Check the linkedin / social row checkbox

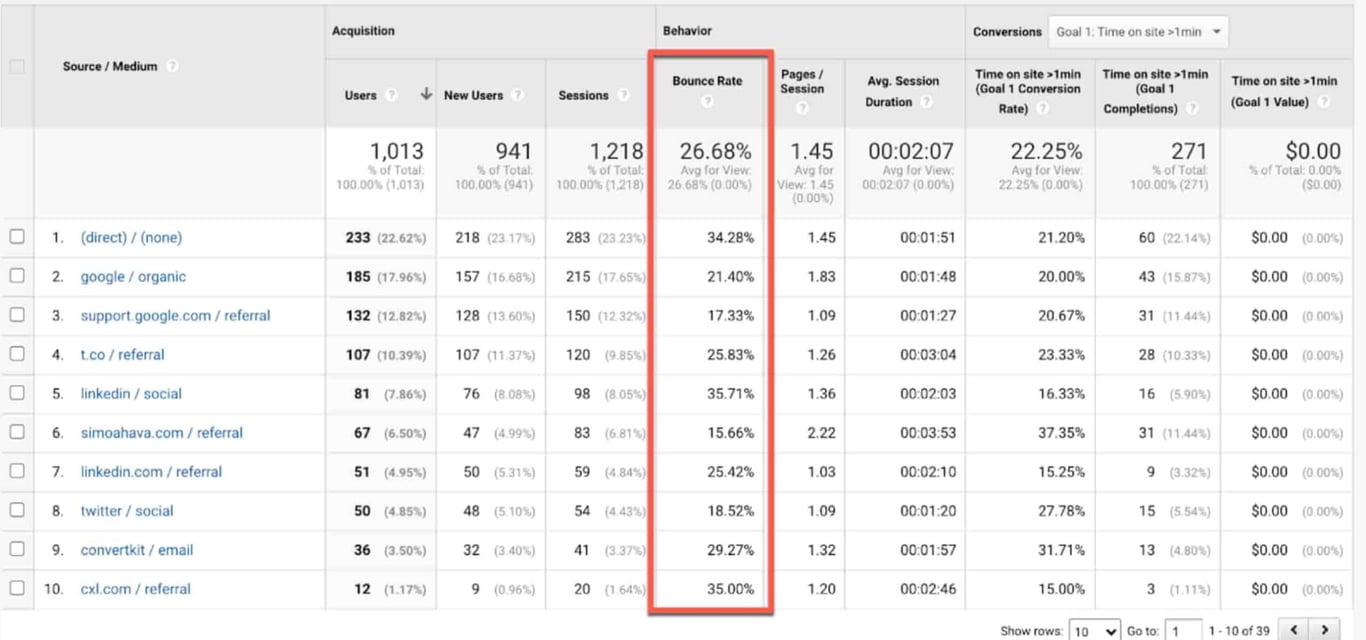coord(16,393)
